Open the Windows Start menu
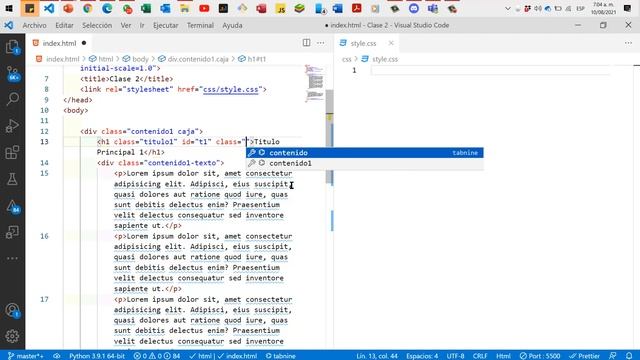The width and height of the screenshot is (640, 360). pos(9,8)
